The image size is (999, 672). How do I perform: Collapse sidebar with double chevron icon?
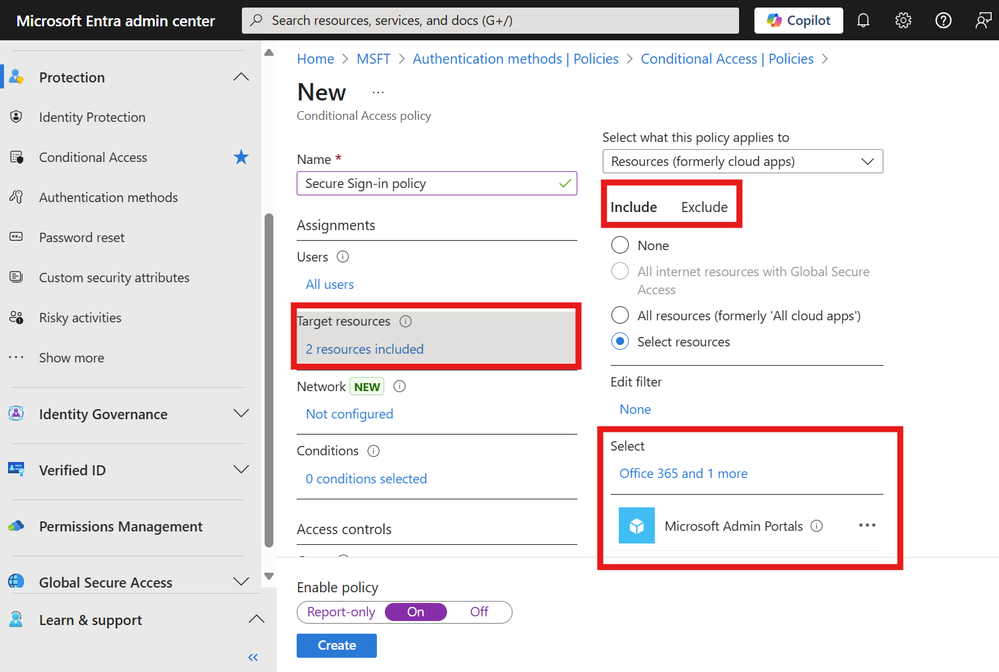(253, 657)
